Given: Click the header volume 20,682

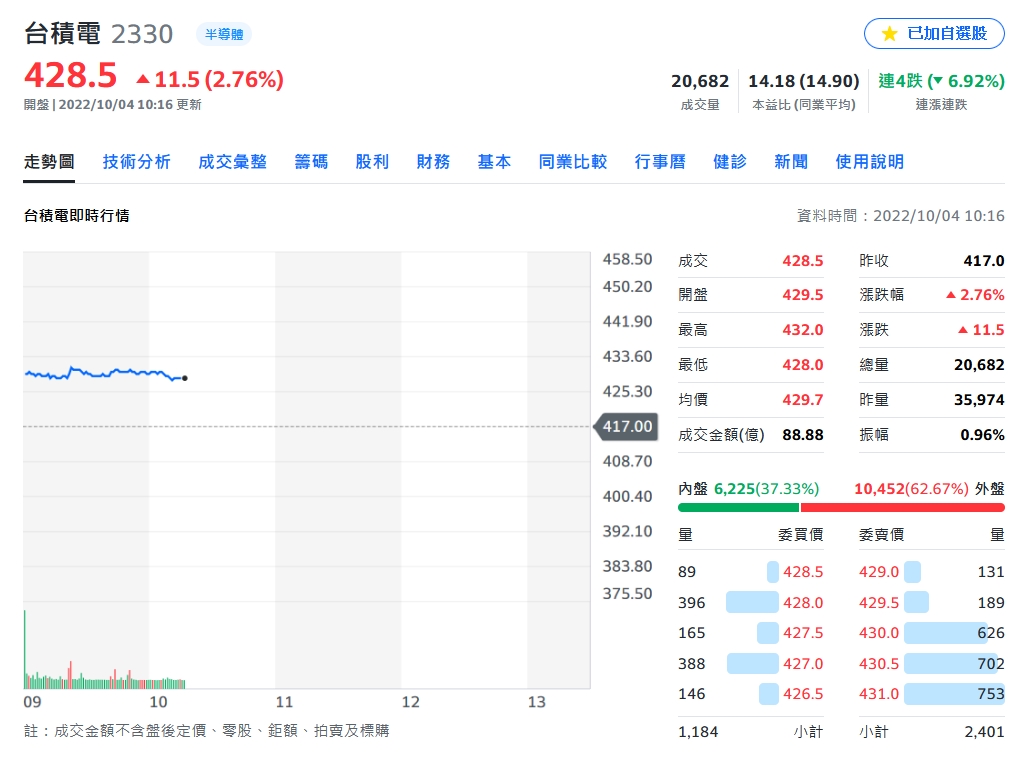Looking at the screenshot, I should (x=700, y=81).
